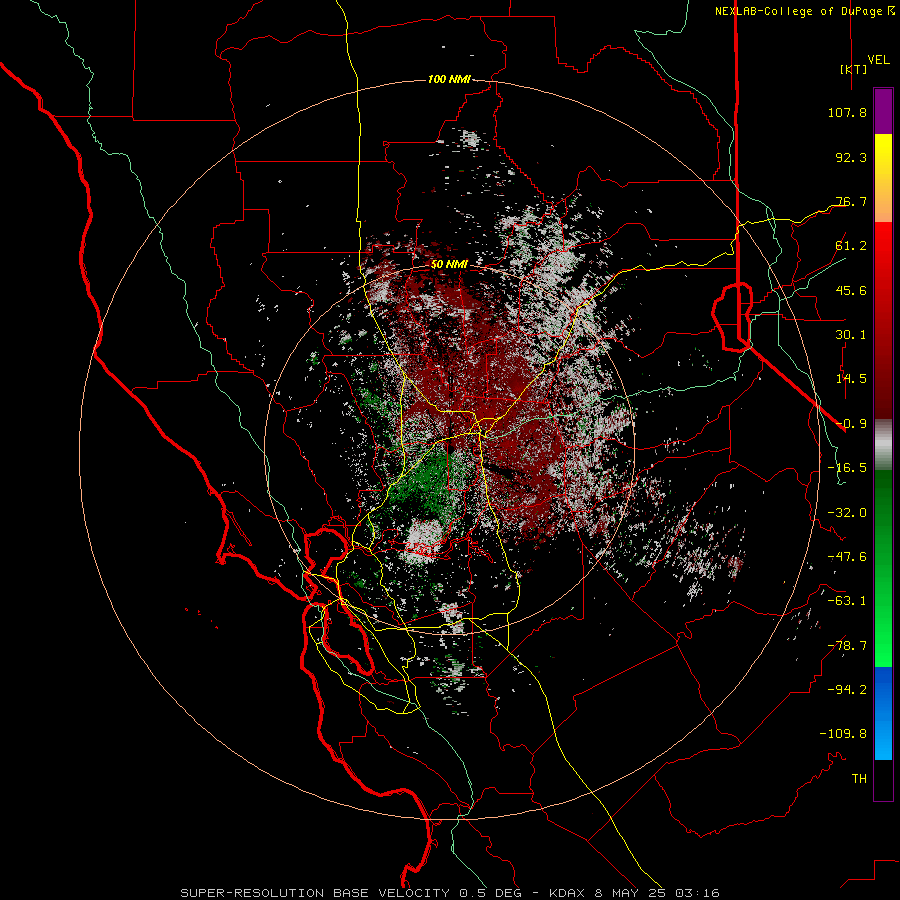Click the blue segment of the velocity color bar
The height and width of the screenshot is (900, 900).
click(x=883, y=713)
